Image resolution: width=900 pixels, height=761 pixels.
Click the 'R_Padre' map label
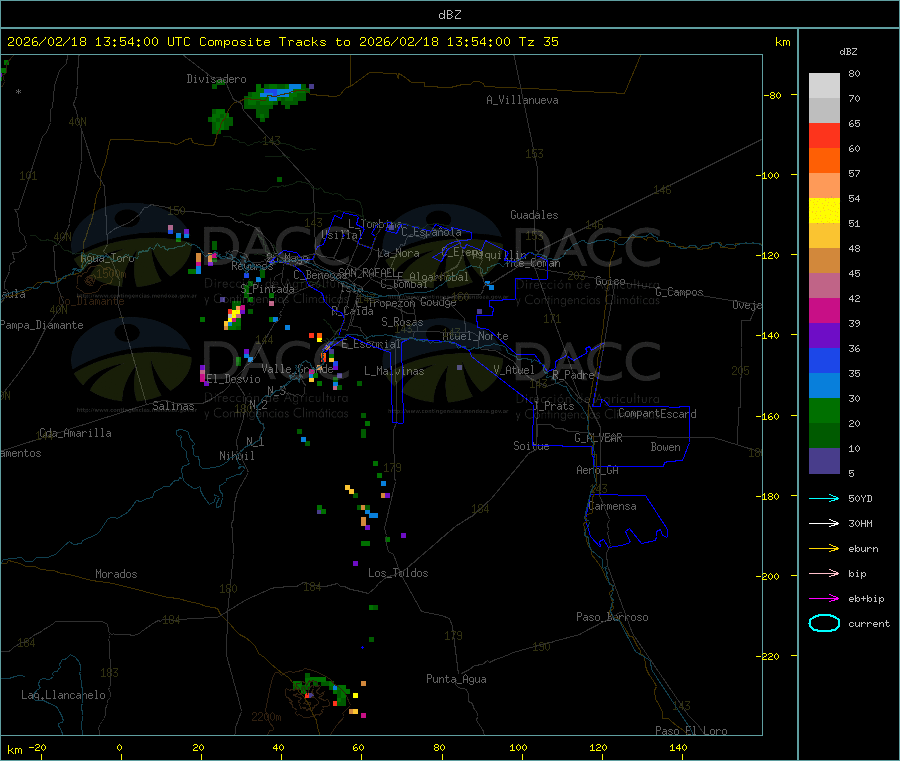[573, 375]
